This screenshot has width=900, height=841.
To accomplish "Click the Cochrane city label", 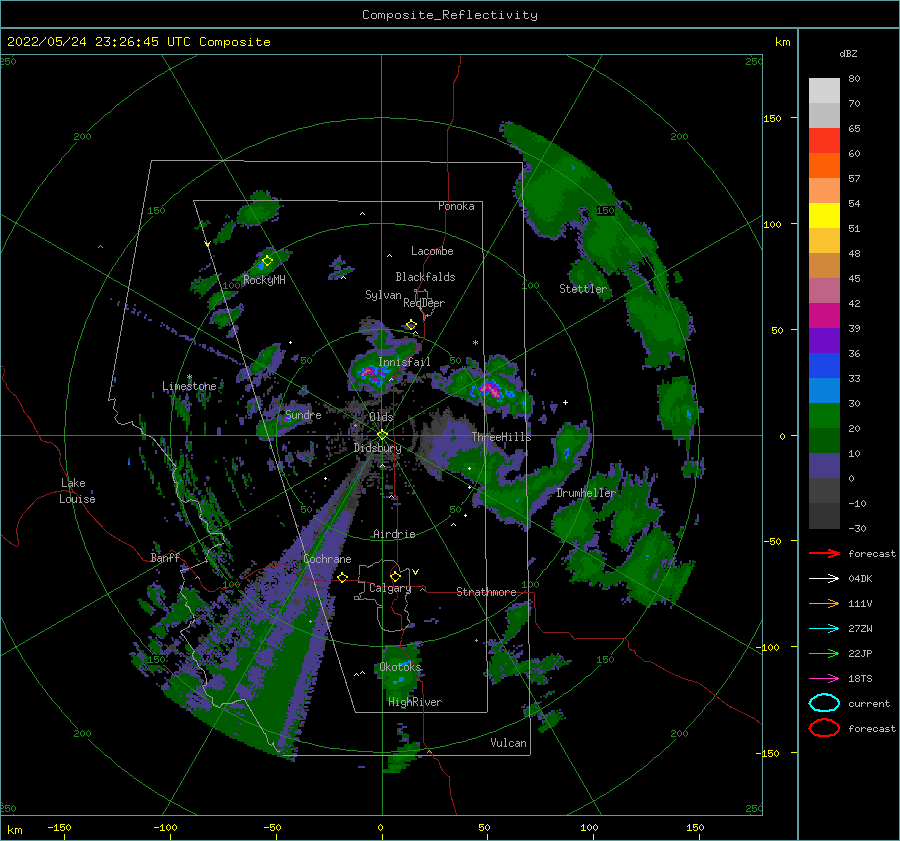I will [327, 559].
